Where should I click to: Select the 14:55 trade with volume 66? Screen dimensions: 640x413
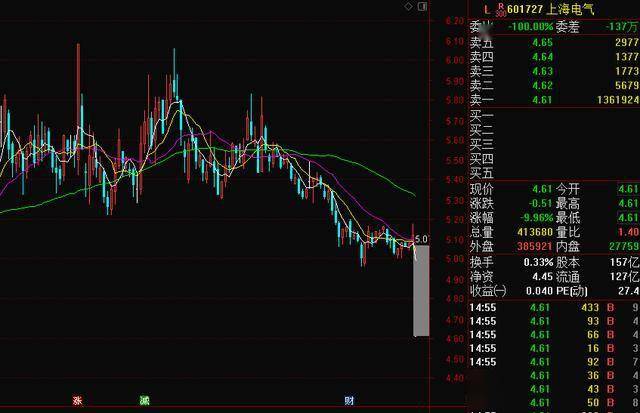pos(554,335)
